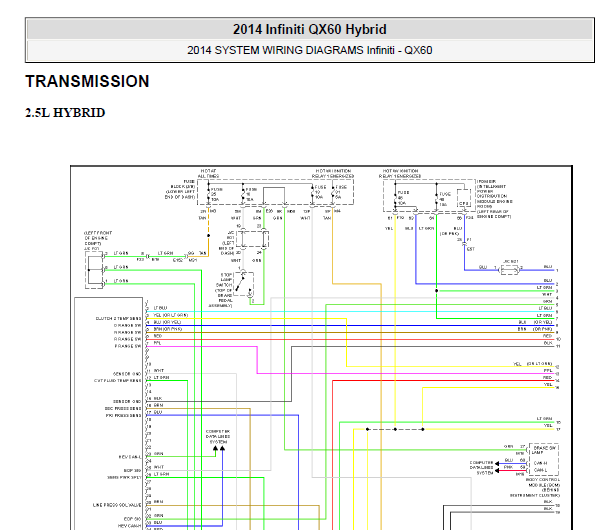605x530 pixels.
Task: Click the 'D RANGE SW' label
Action: [x=128, y=326]
